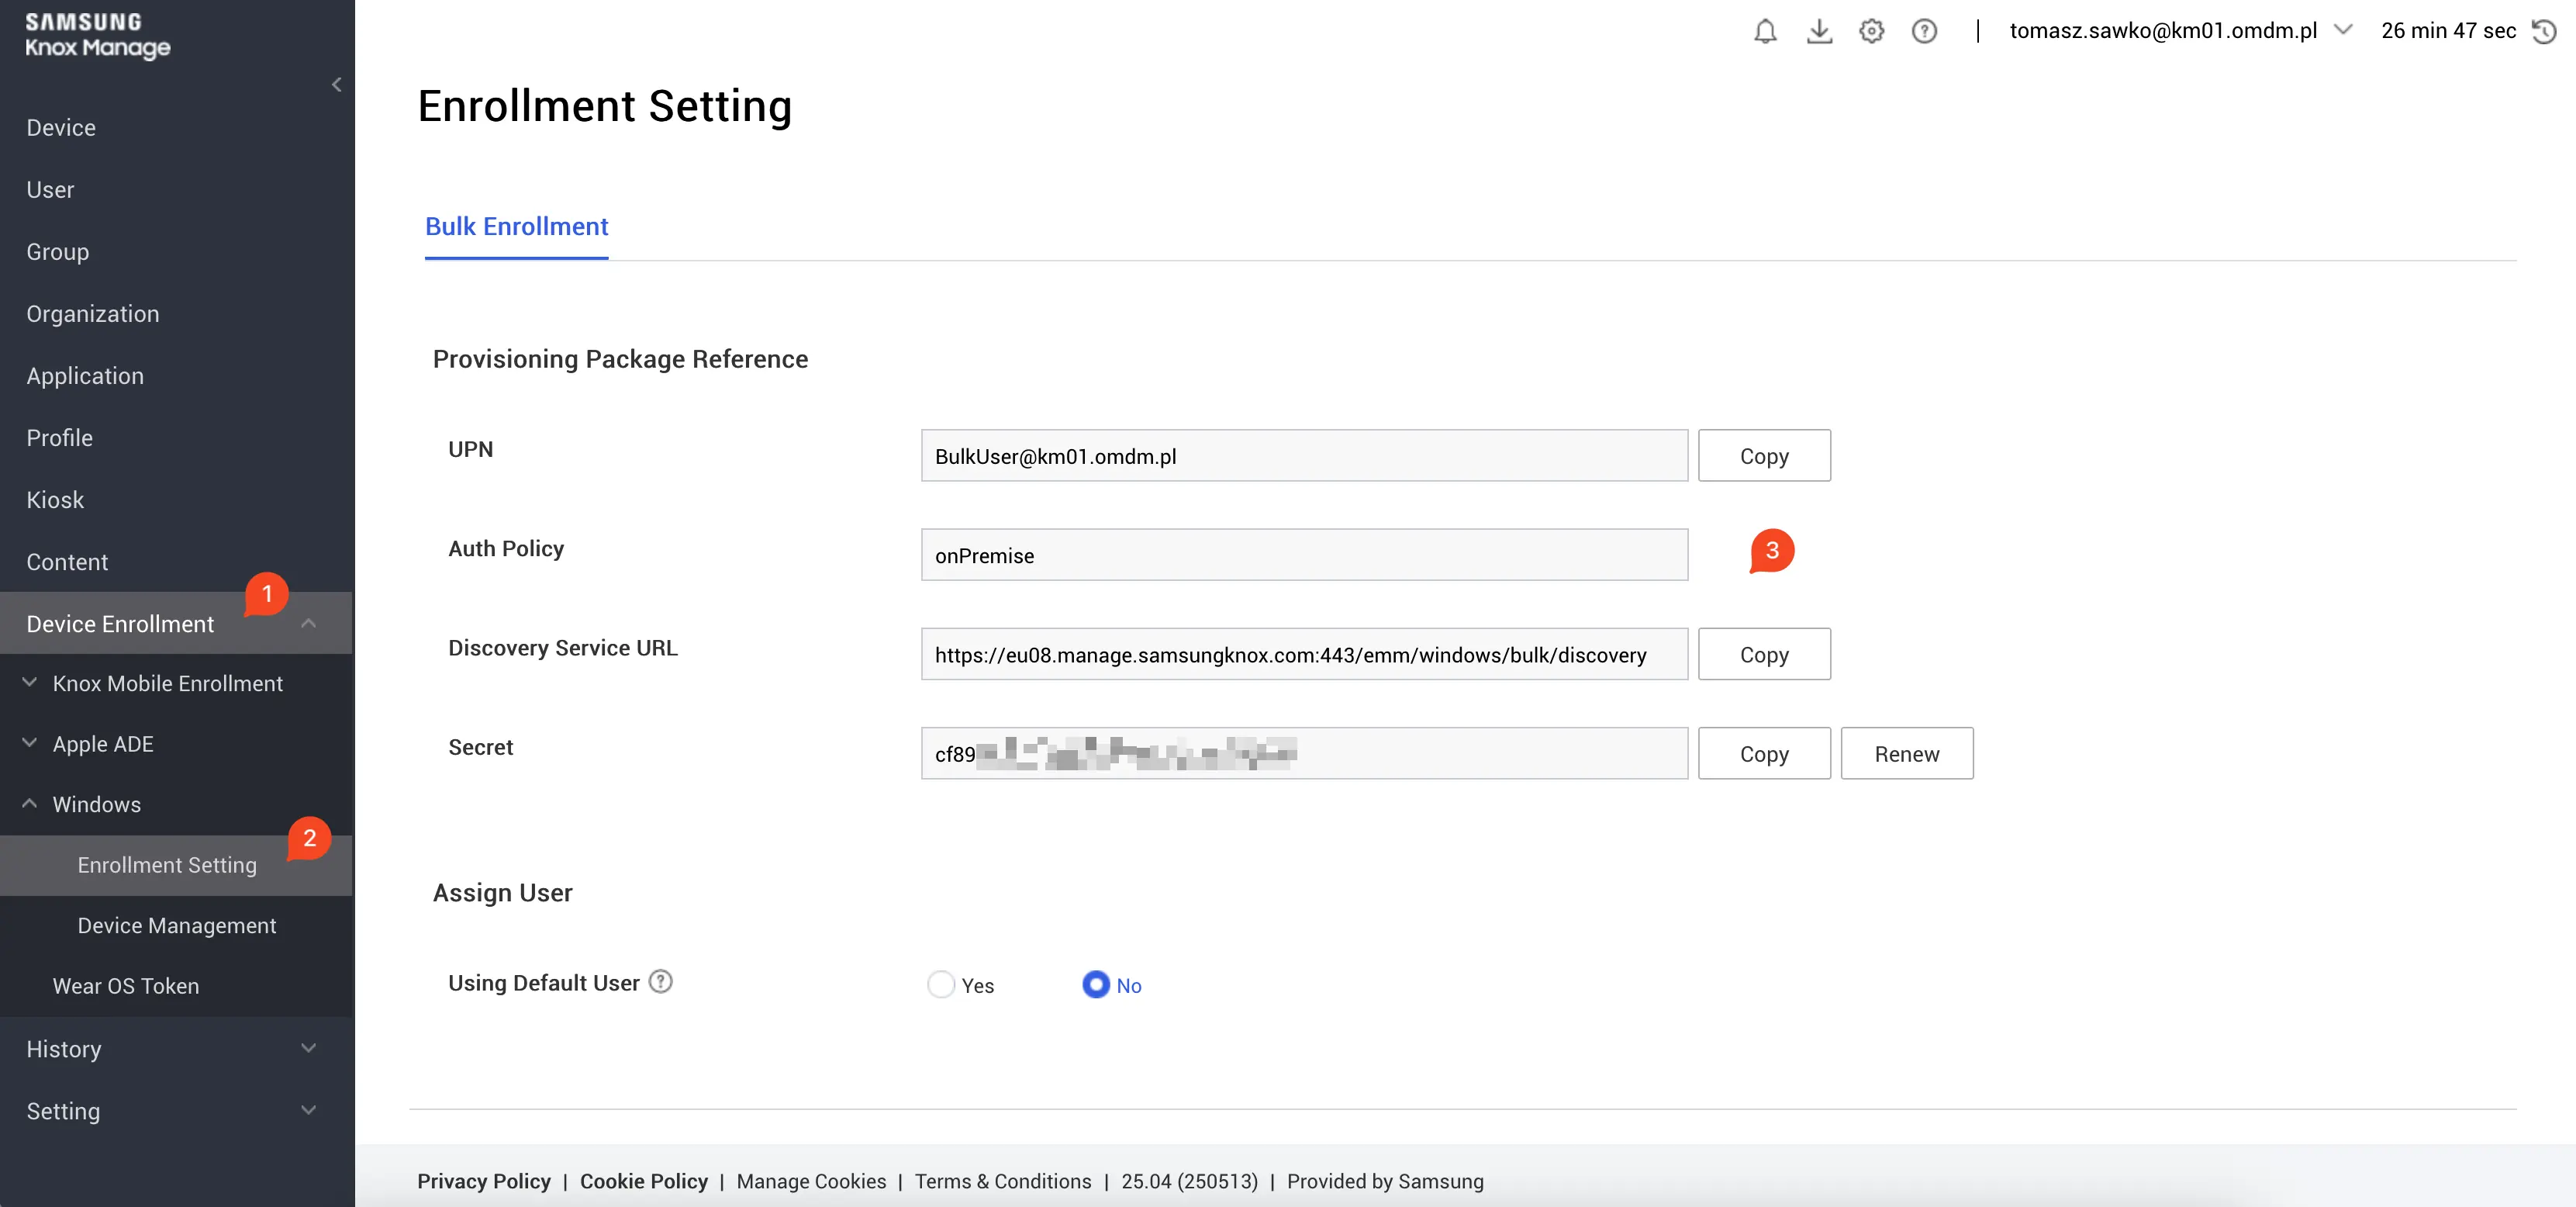Copy the UPN value

pos(1764,456)
